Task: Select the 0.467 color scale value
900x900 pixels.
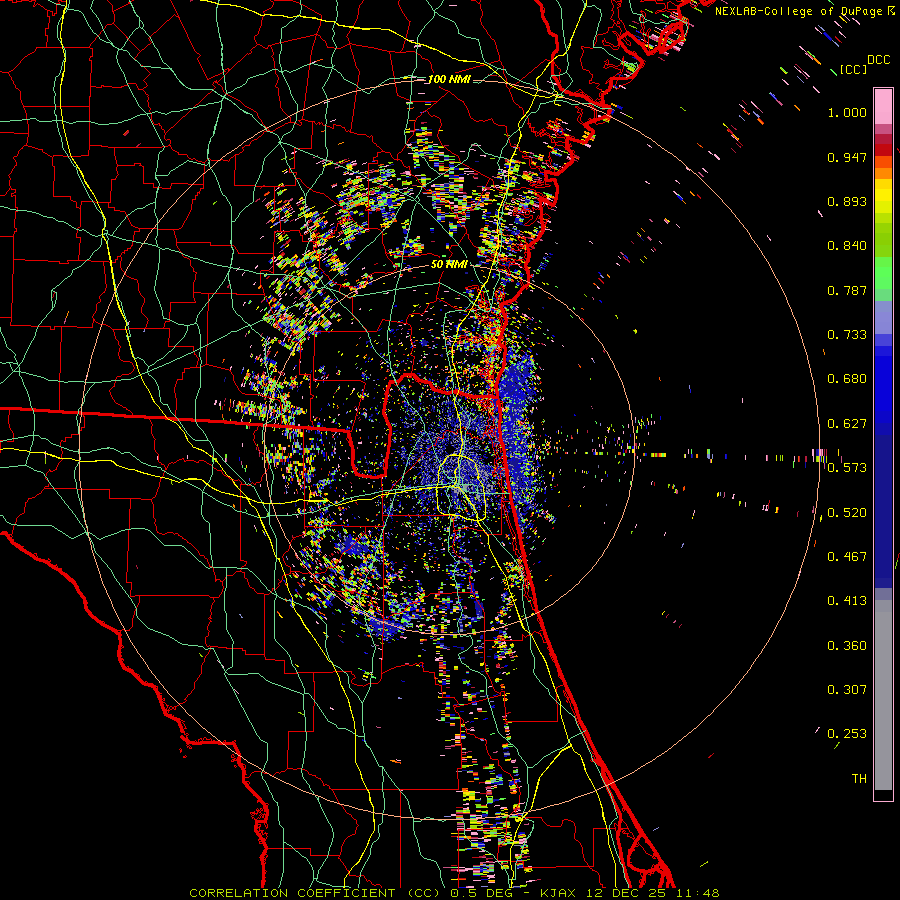Action: [847, 557]
